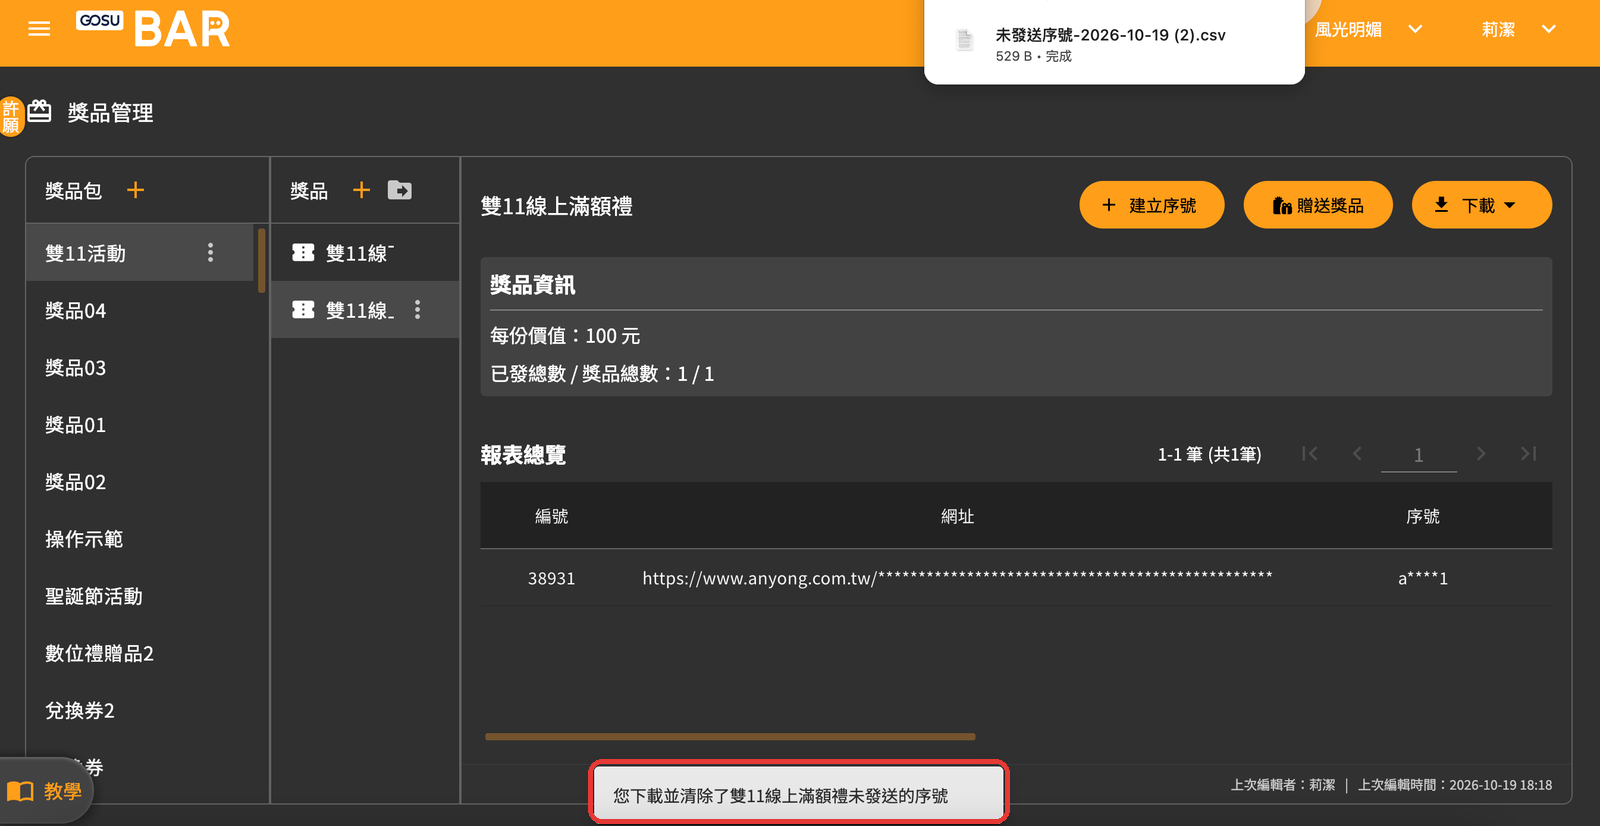Click the downloaded CSV file icon
Image resolution: width=1600 pixels, height=826 pixels.
click(x=965, y=40)
